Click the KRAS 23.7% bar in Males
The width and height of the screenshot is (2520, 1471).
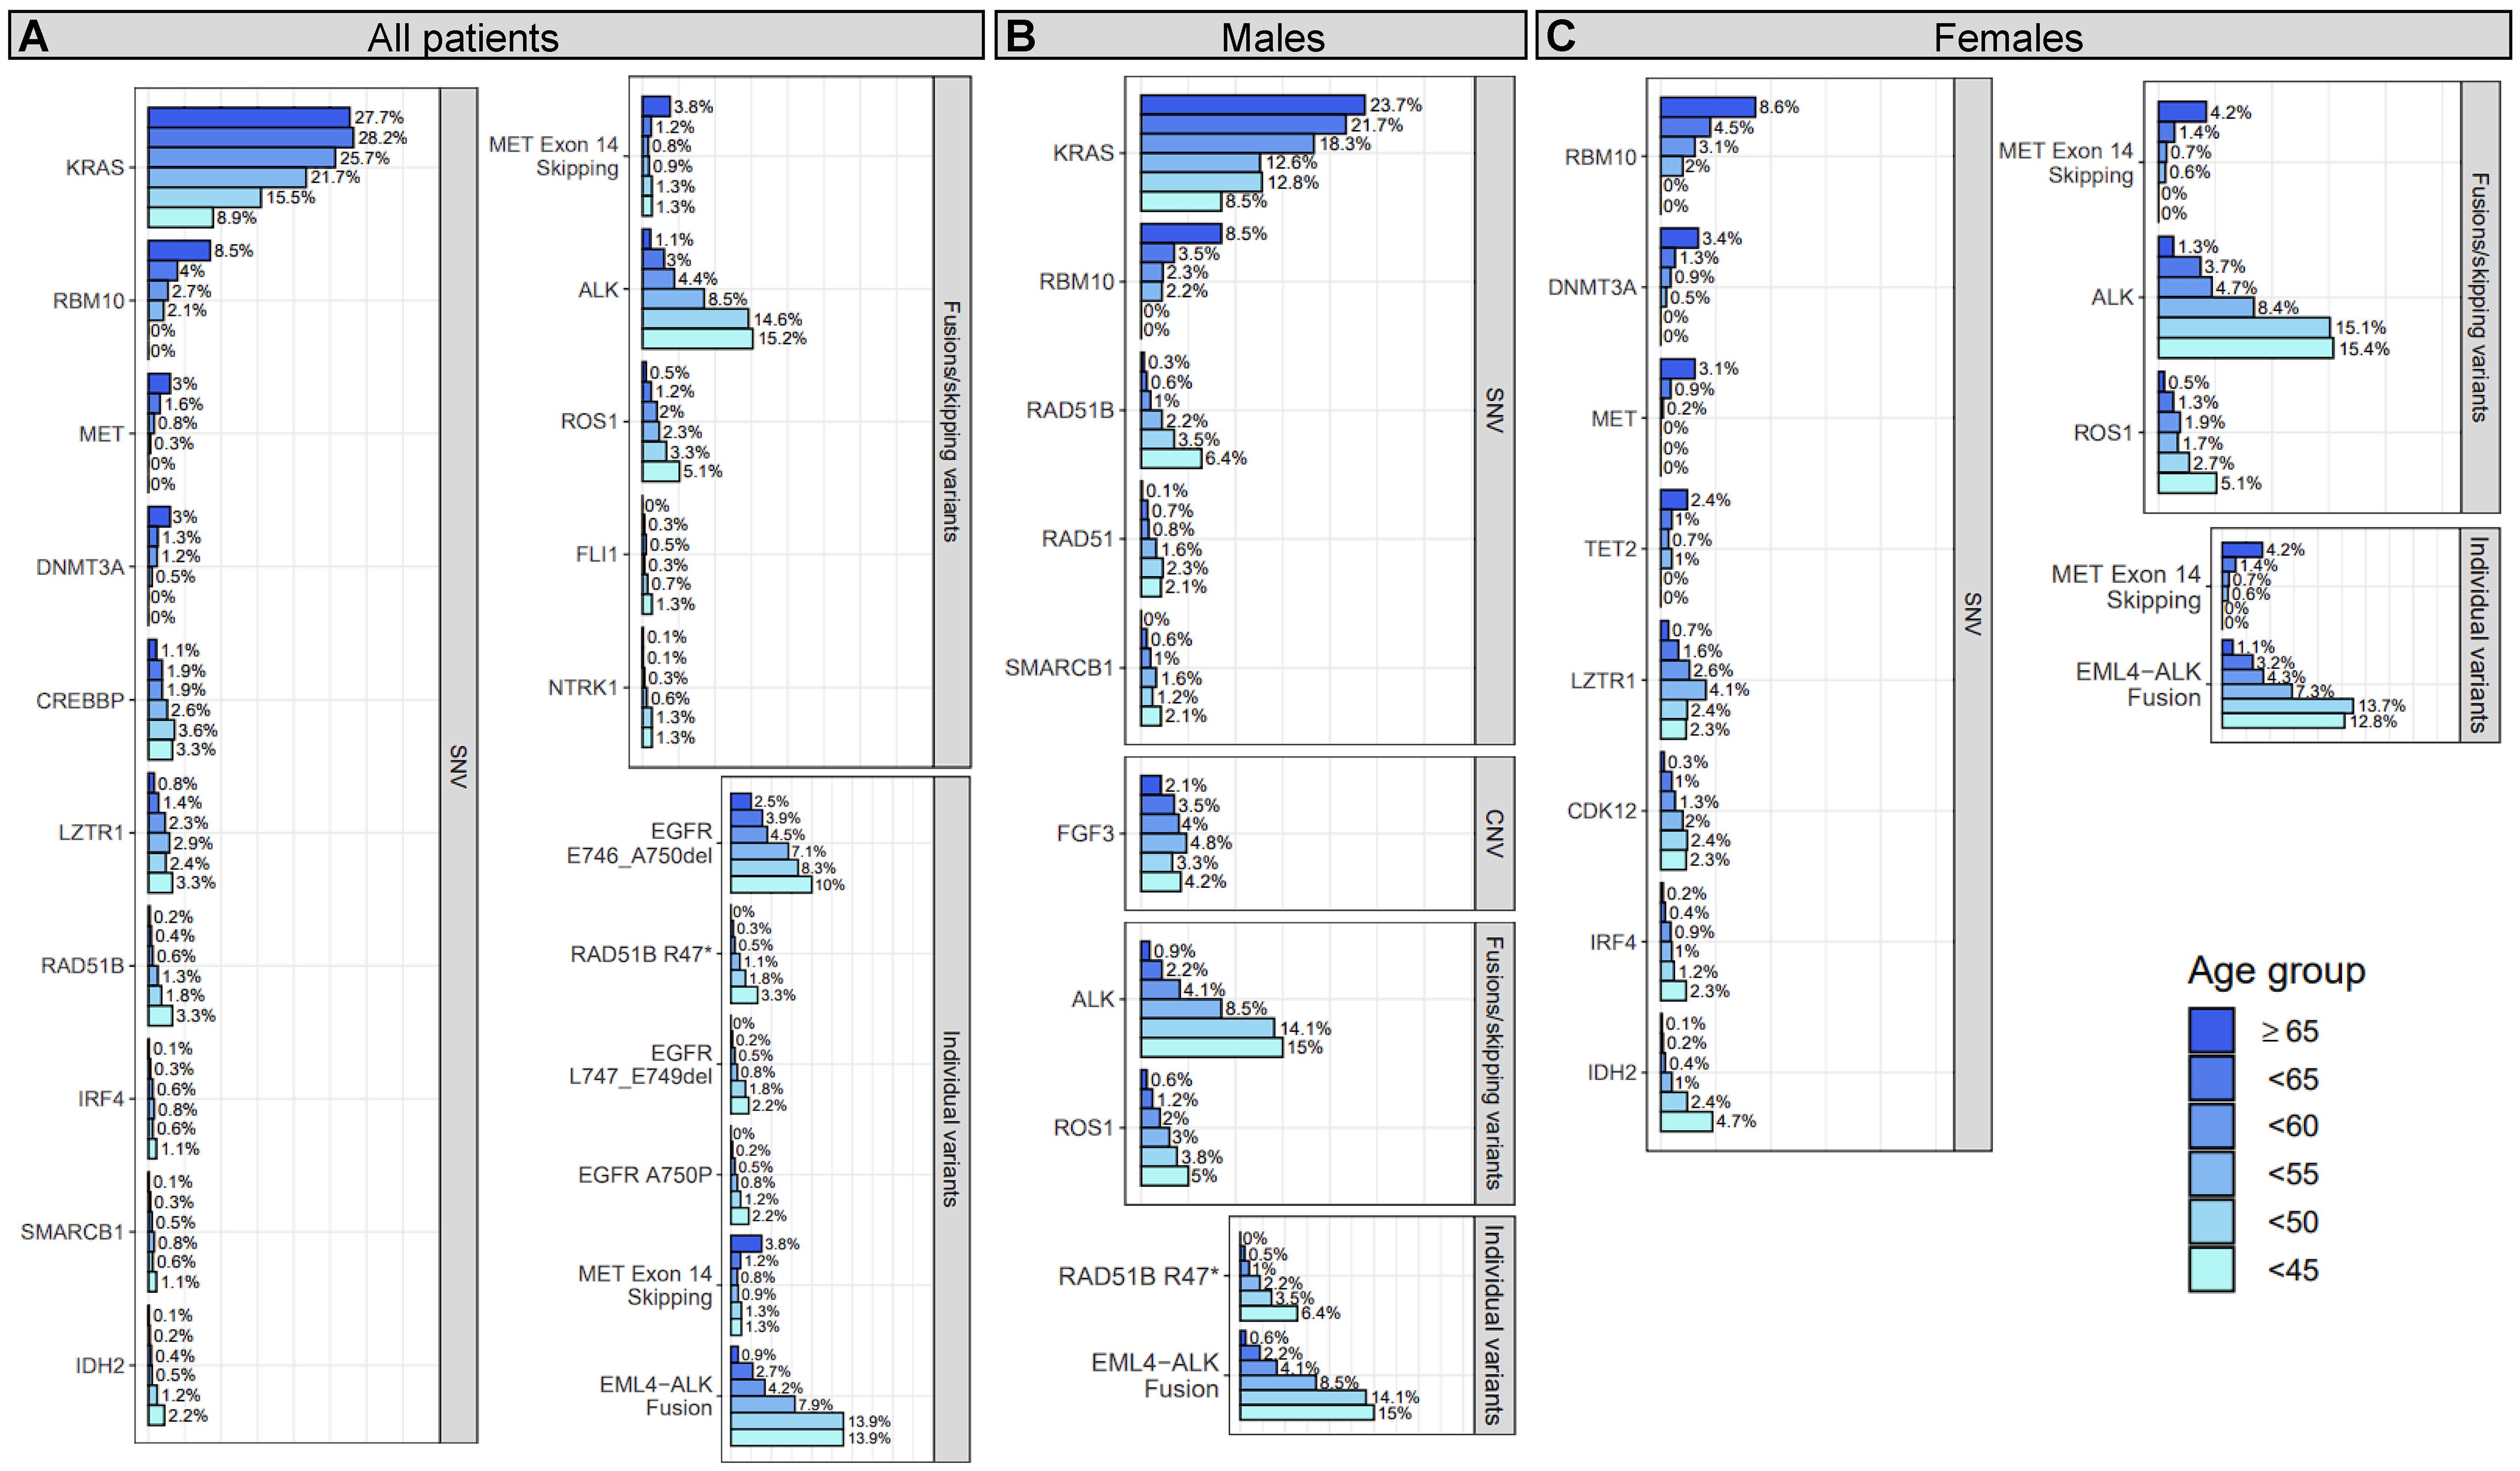[1252, 105]
